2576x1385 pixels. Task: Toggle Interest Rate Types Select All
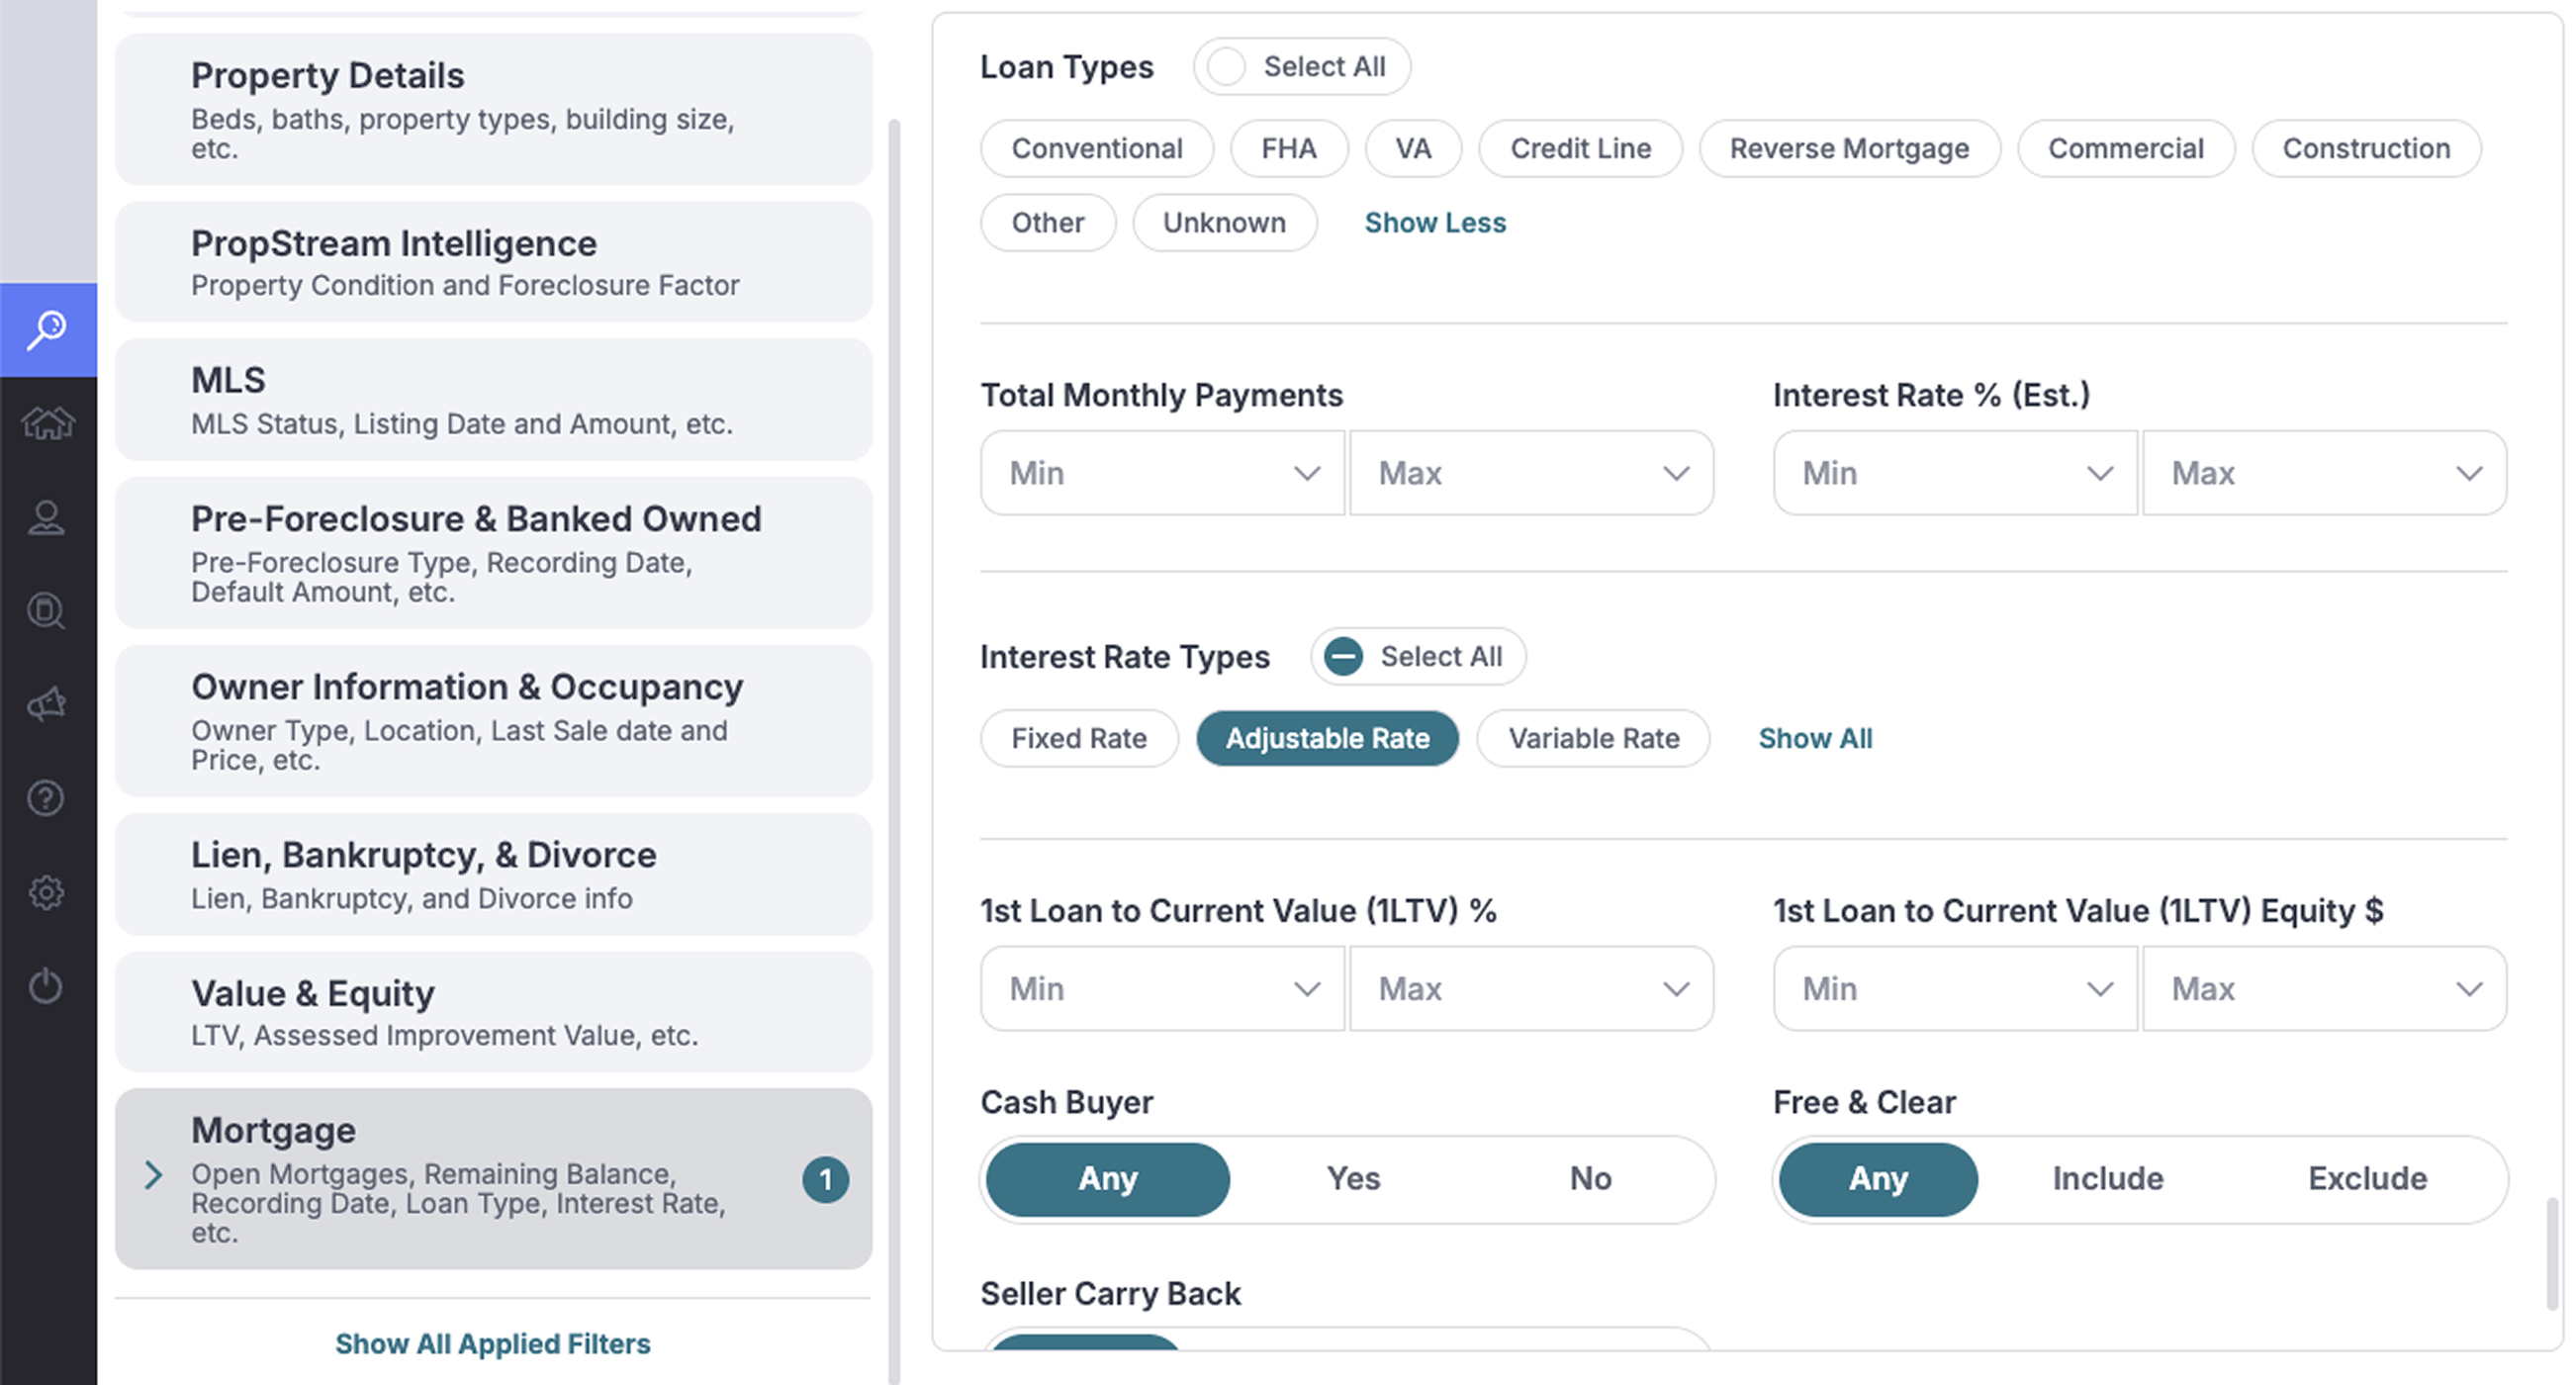(1343, 657)
